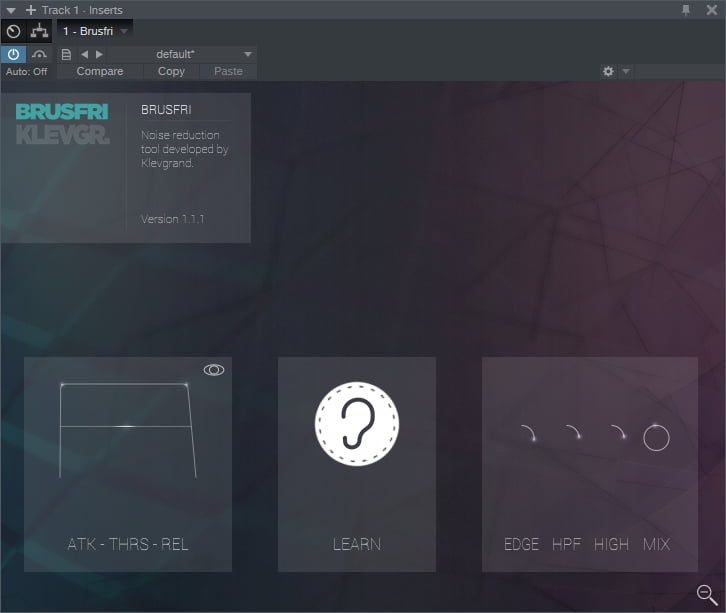726x613 pixels.
Task: Click the BRUSFRI title in info panel
Action: [x=166, y=110]
